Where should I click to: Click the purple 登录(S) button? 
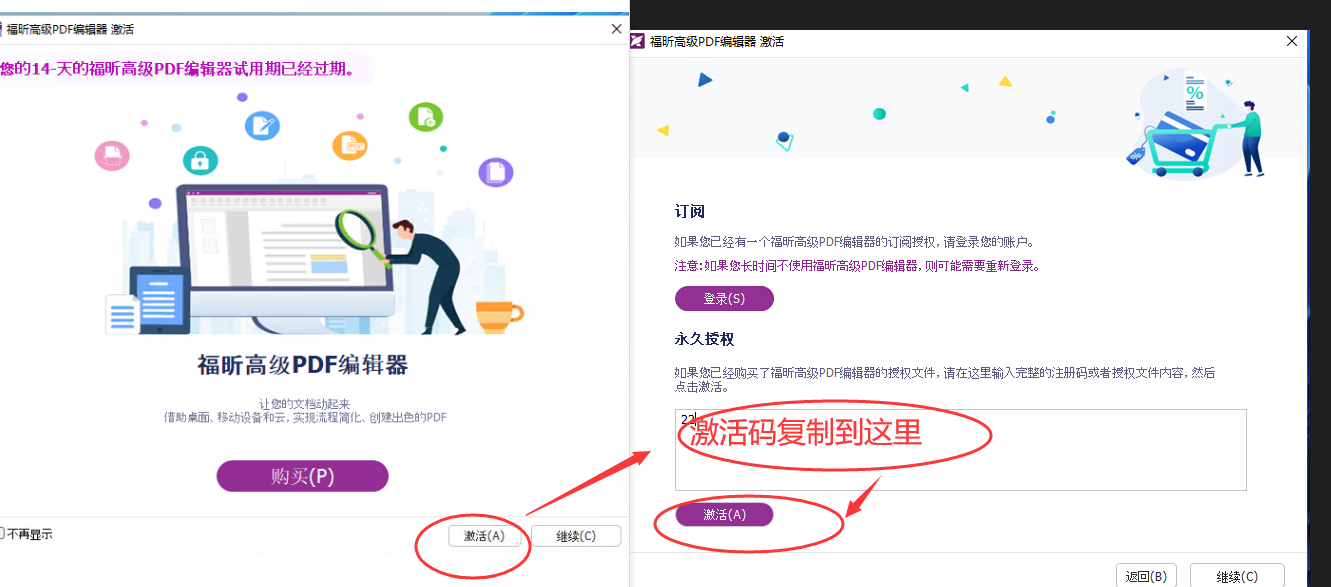pos(724,299)
